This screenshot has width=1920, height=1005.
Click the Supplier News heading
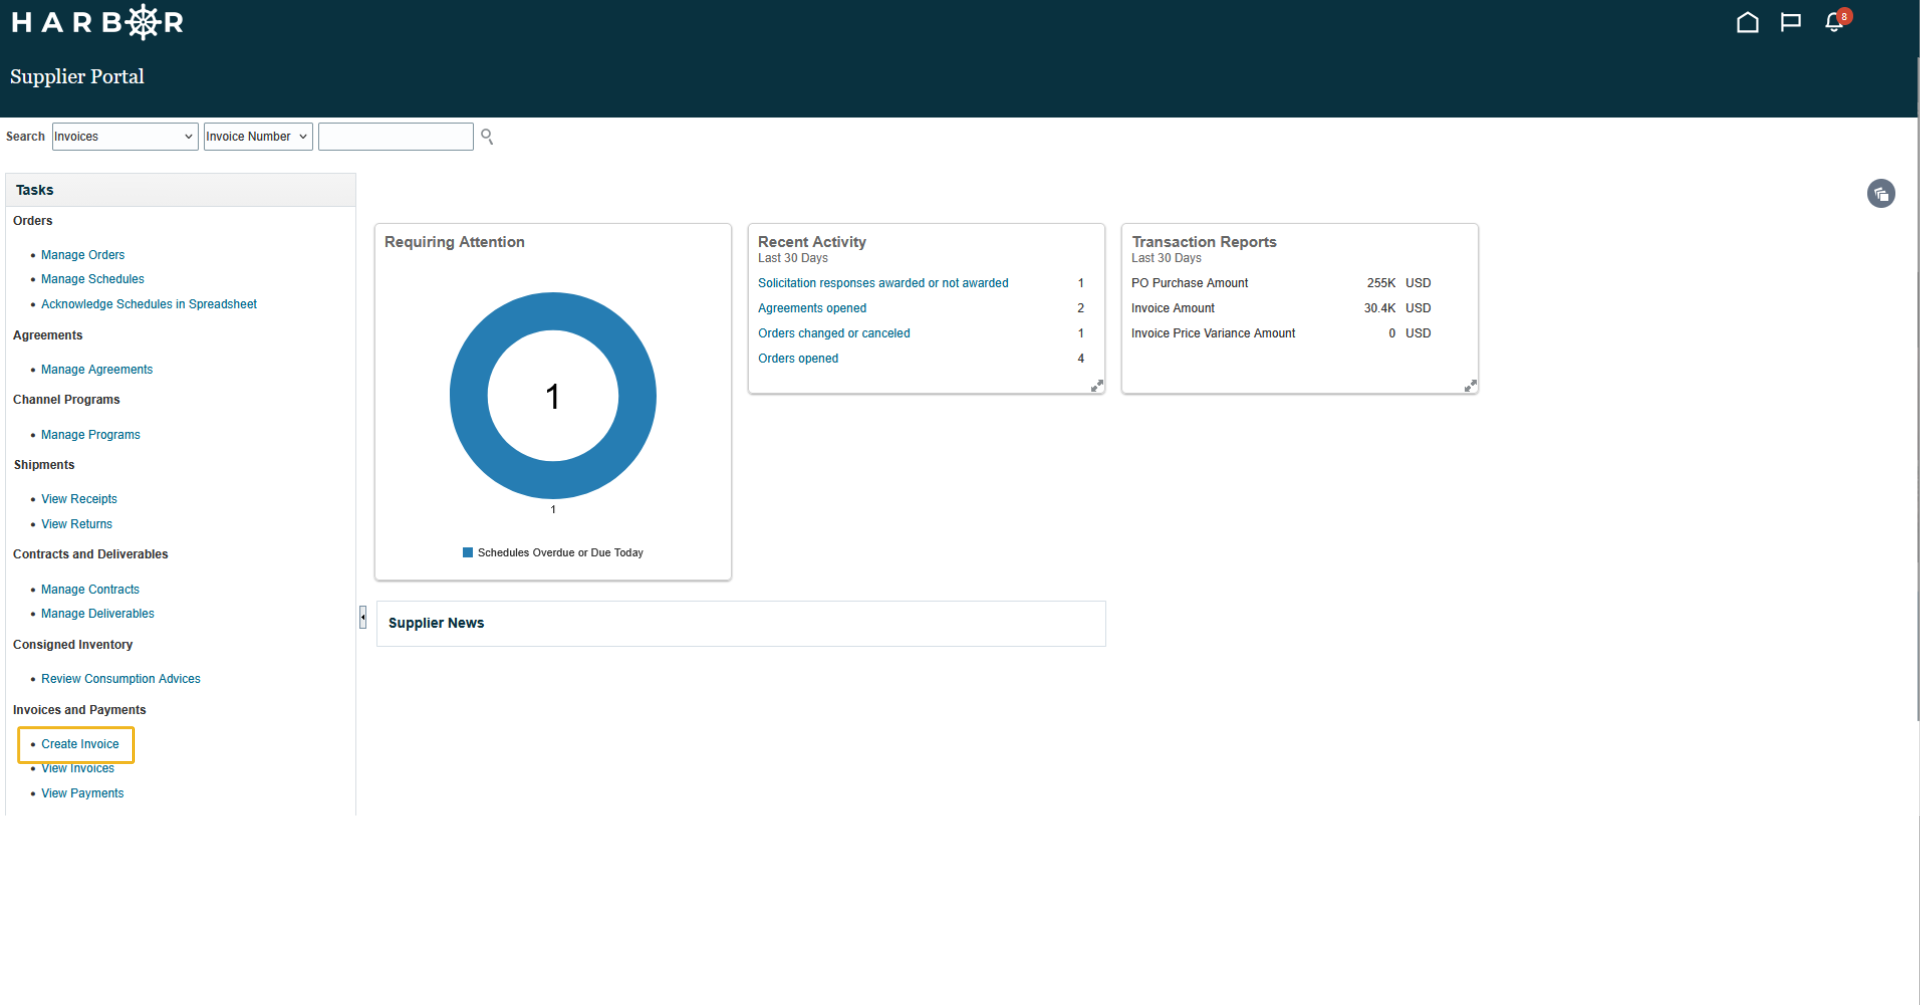(436, 623)
